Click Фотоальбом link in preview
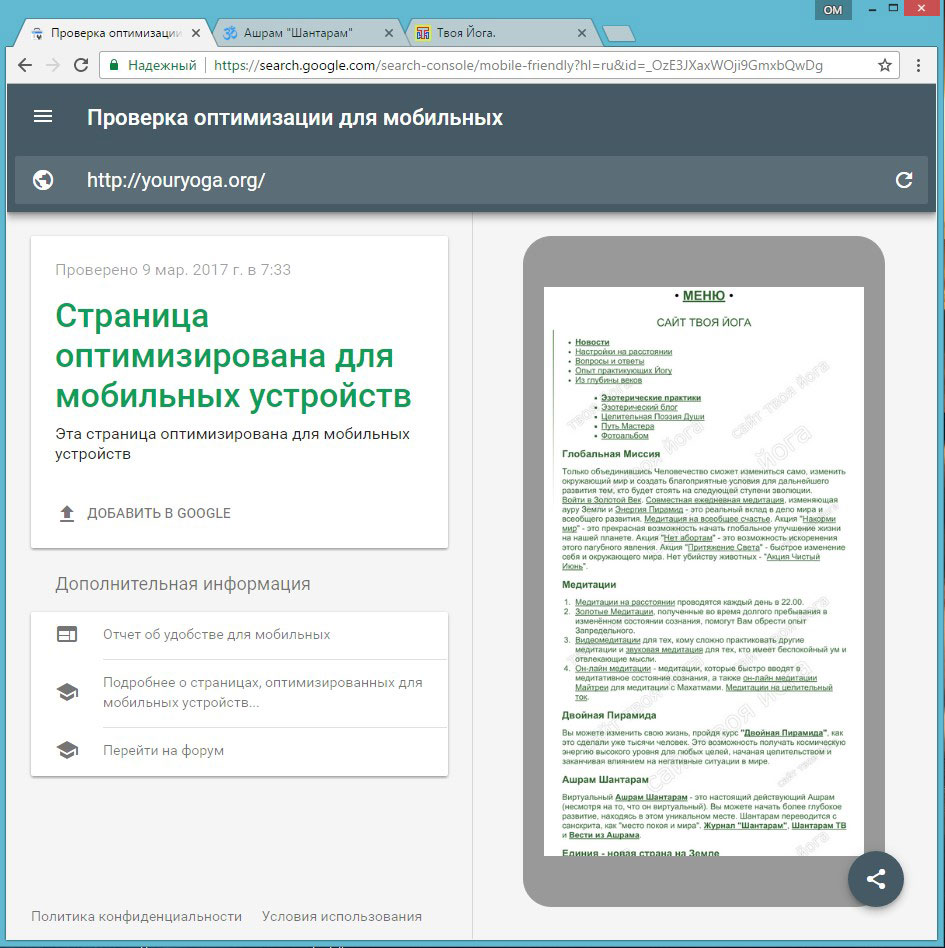The height and width of the screenshot is (948, 945). [x=625, y=436]
